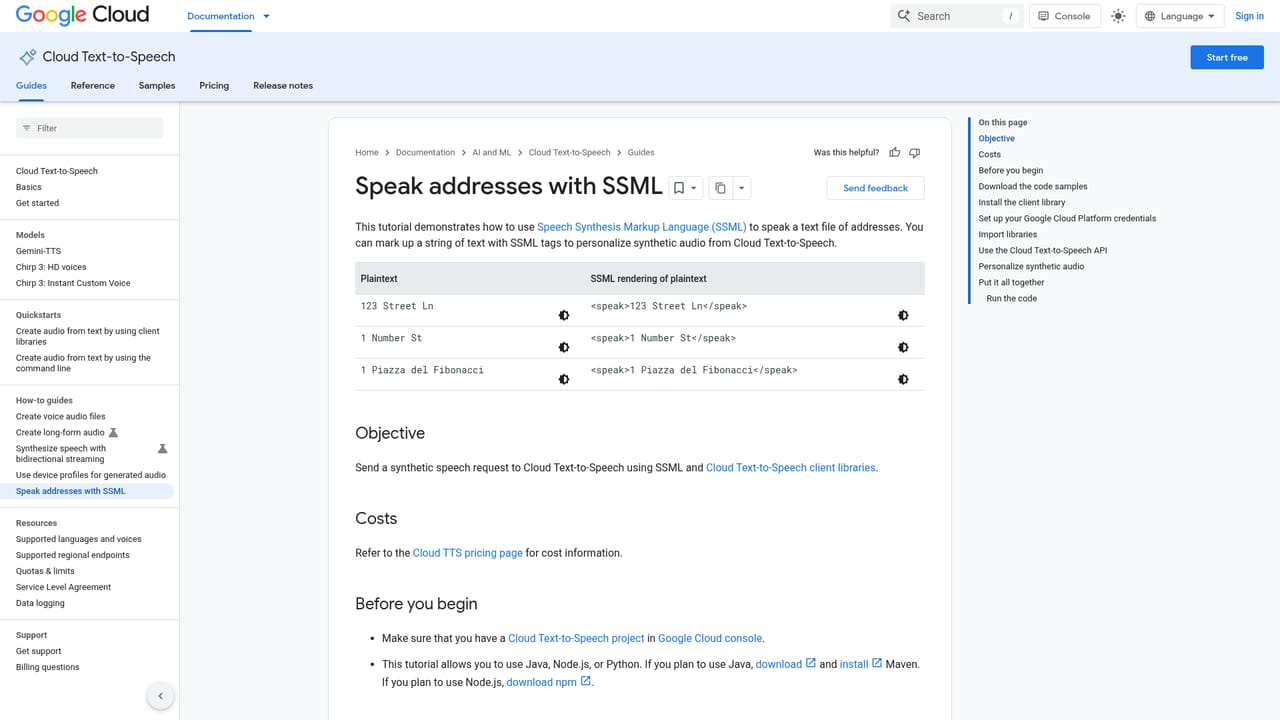Open Quotas & limits sidebar item
Image resolution: width=1280 pixels, height=720 pixels.
coord(45,571)
